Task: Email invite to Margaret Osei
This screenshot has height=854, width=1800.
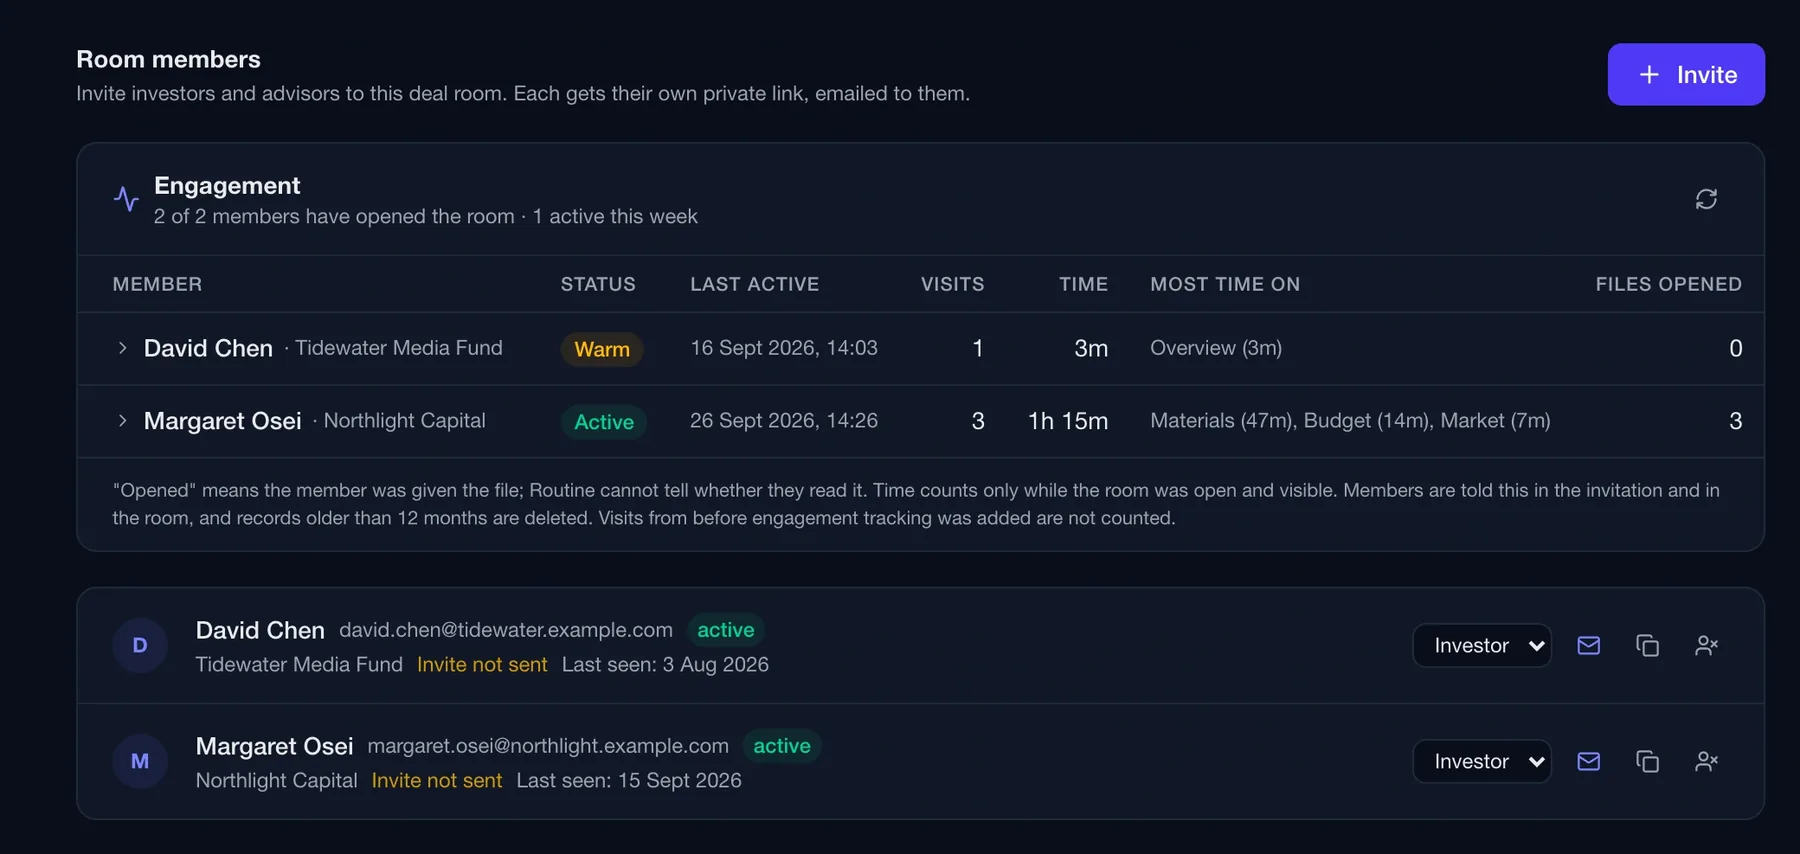Action: [1588, 762]
